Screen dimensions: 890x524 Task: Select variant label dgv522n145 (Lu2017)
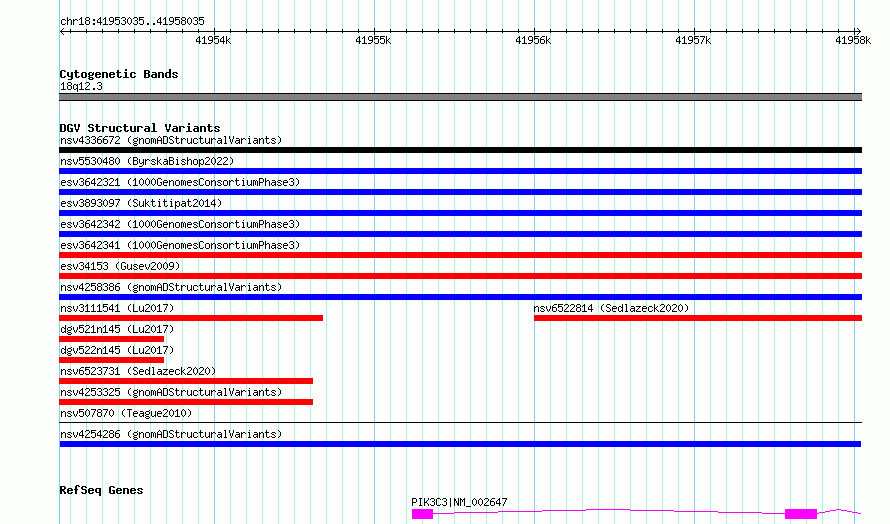pyautogui.click(x=117, y=350)
